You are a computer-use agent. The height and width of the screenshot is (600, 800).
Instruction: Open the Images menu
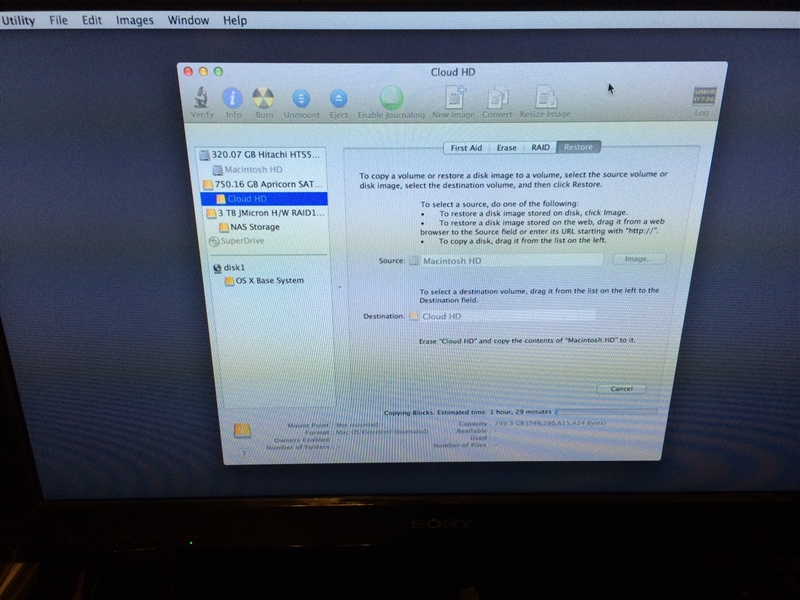[x=135, y=20]
